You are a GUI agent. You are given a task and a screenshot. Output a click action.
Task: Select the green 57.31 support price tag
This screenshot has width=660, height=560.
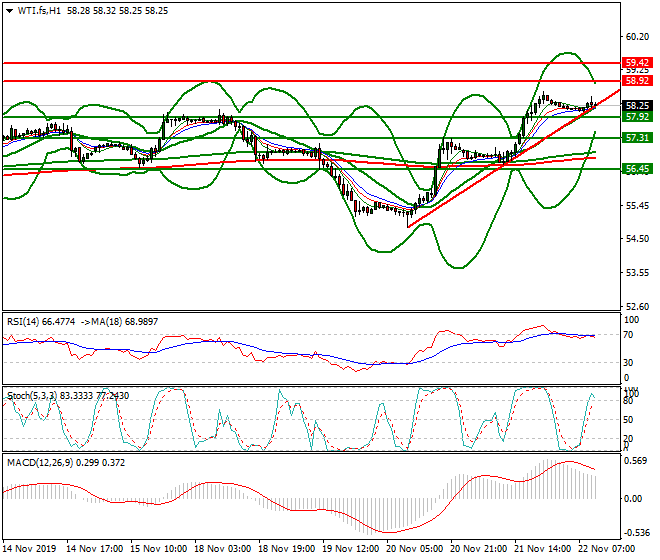point(637,137)
